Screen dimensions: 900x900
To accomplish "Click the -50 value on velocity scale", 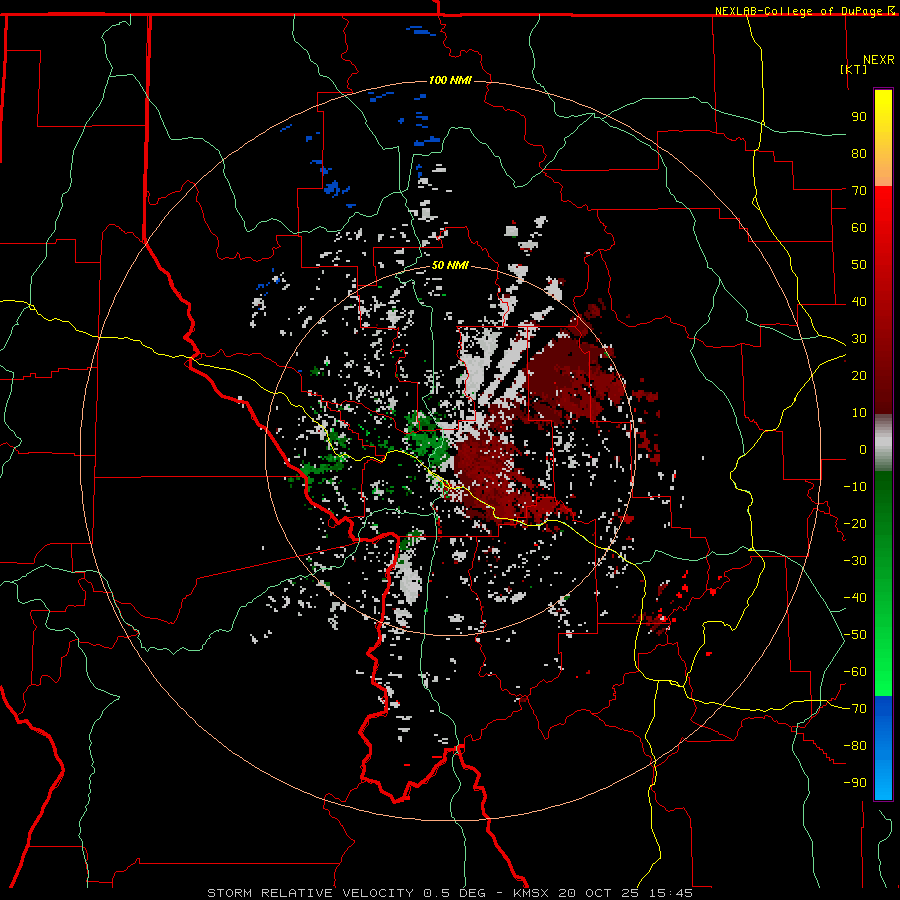I will tap(855, 635).
